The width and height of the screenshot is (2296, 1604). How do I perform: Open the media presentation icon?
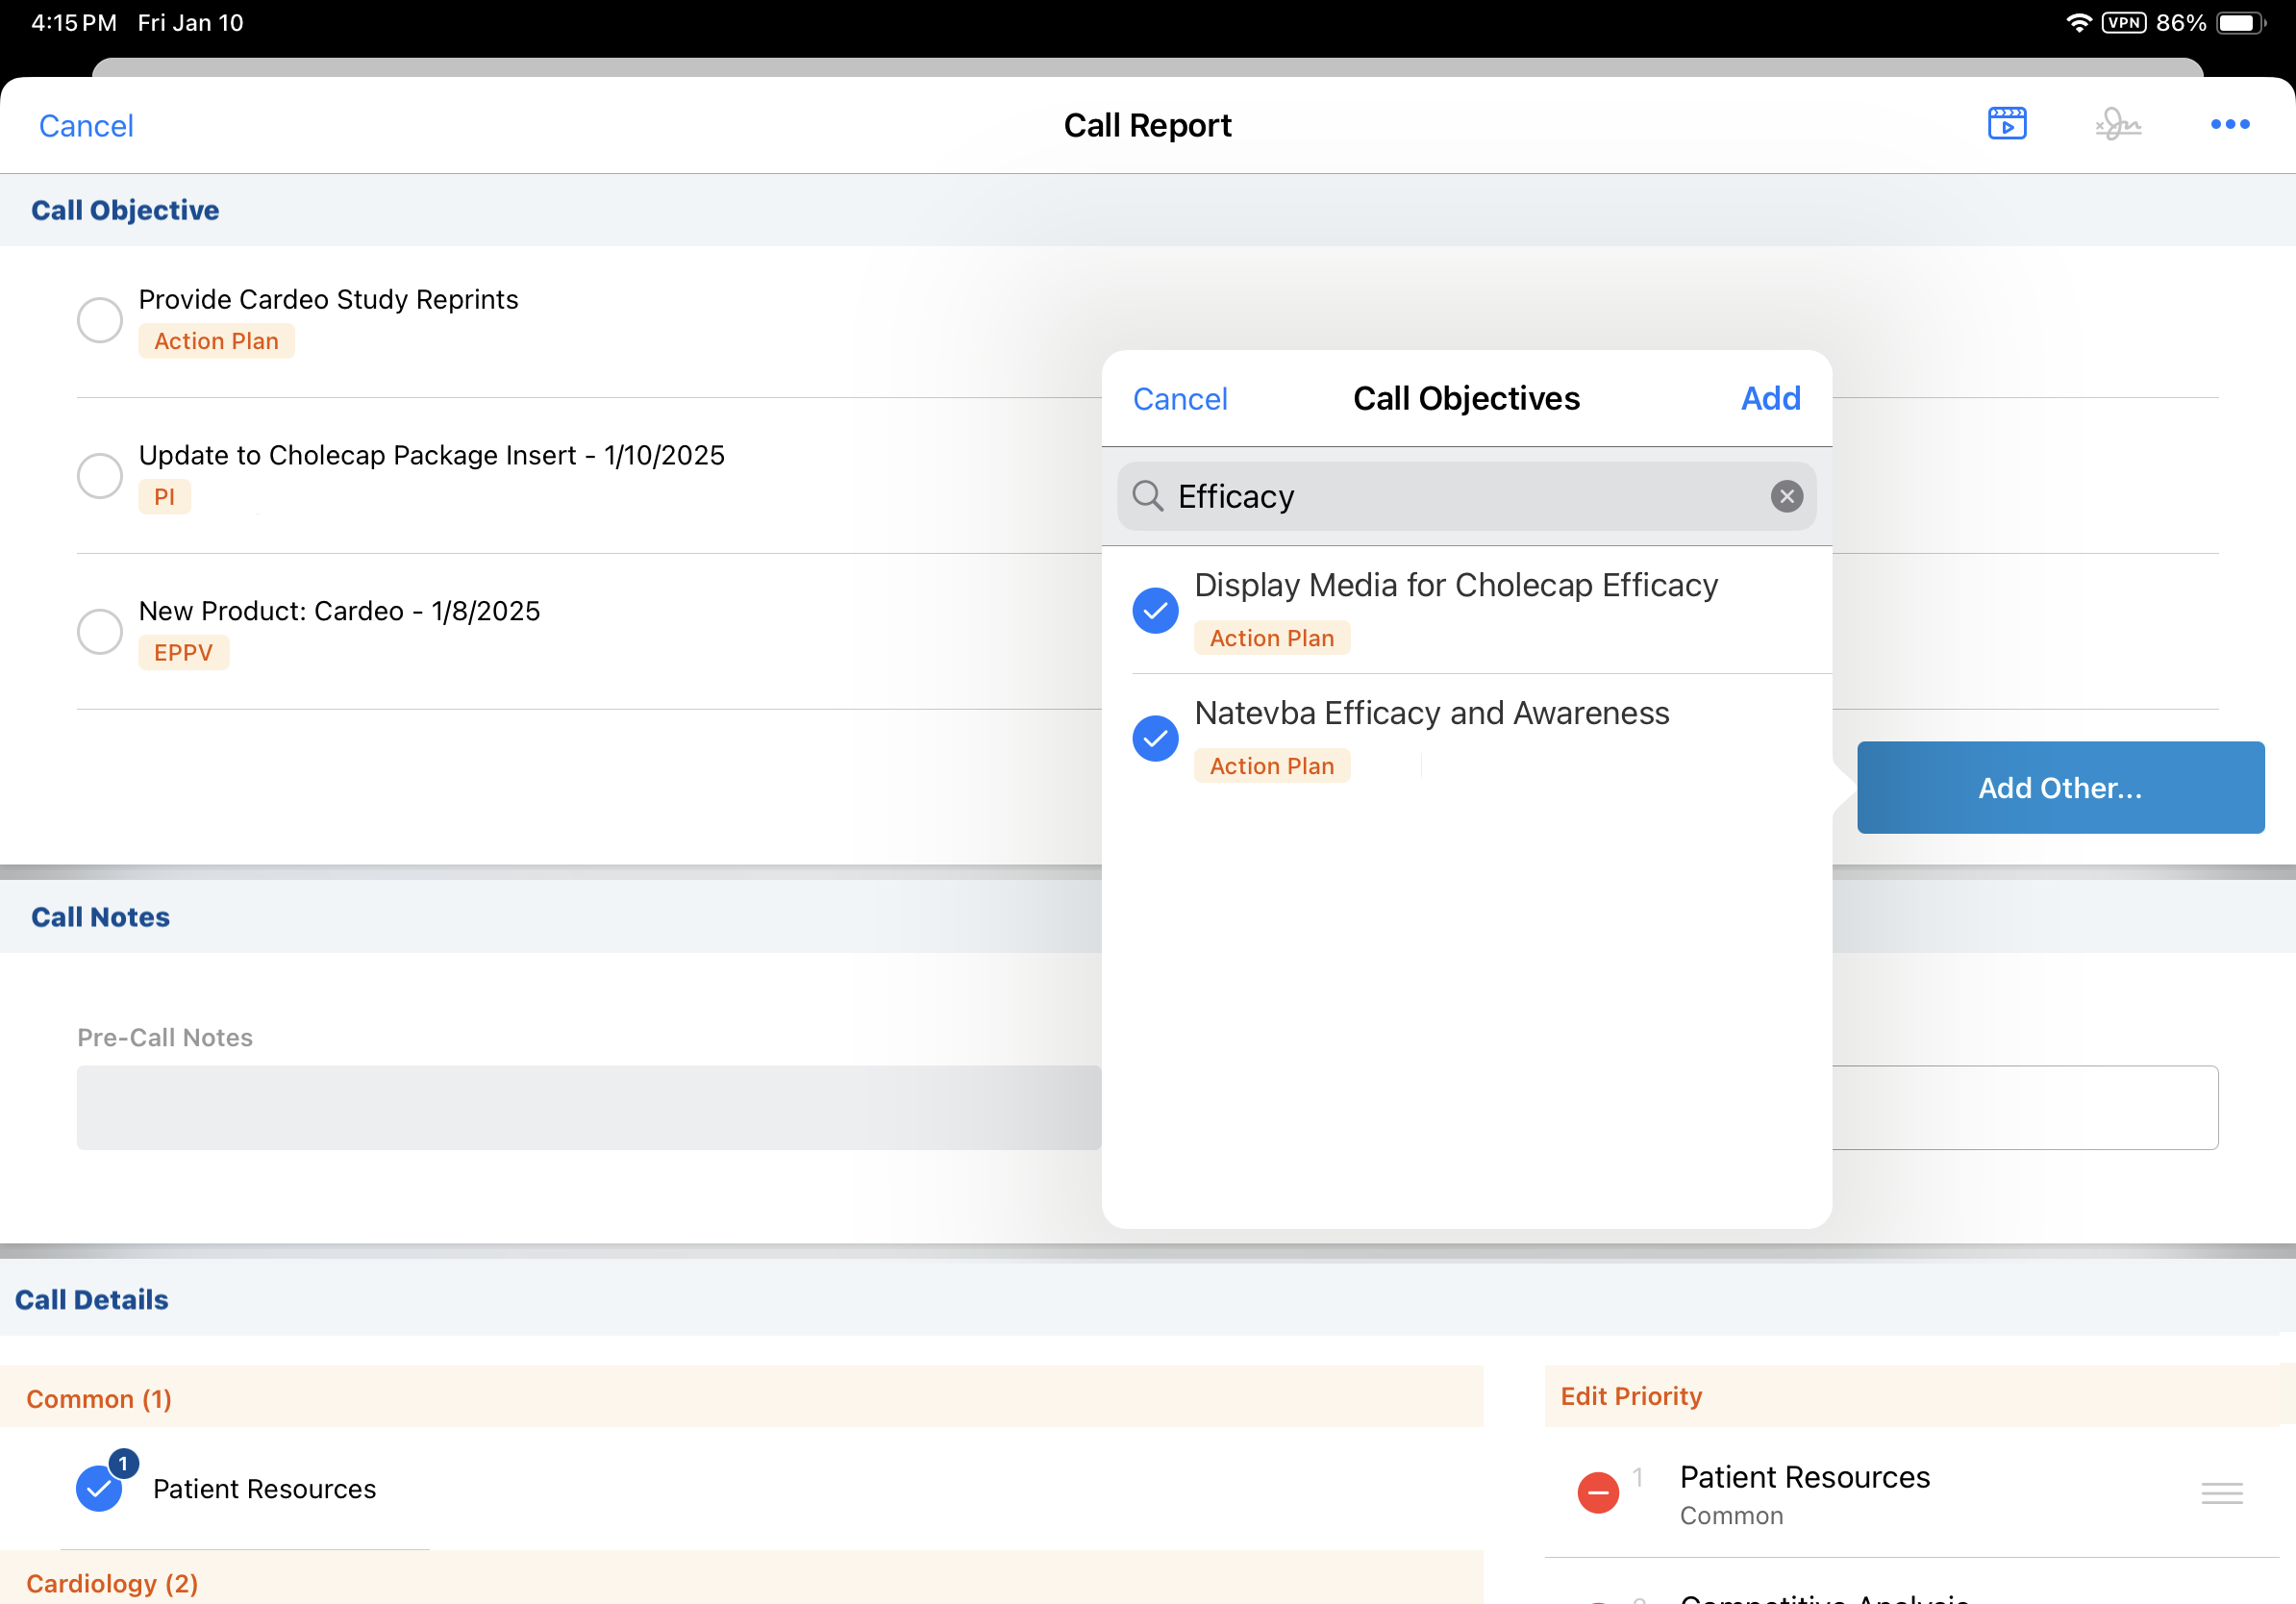[2006, 124]
